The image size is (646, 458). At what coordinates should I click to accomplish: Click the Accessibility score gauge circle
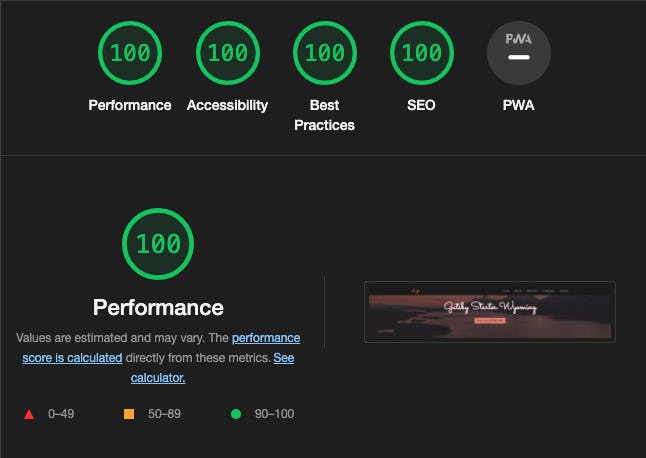(227, 52)
